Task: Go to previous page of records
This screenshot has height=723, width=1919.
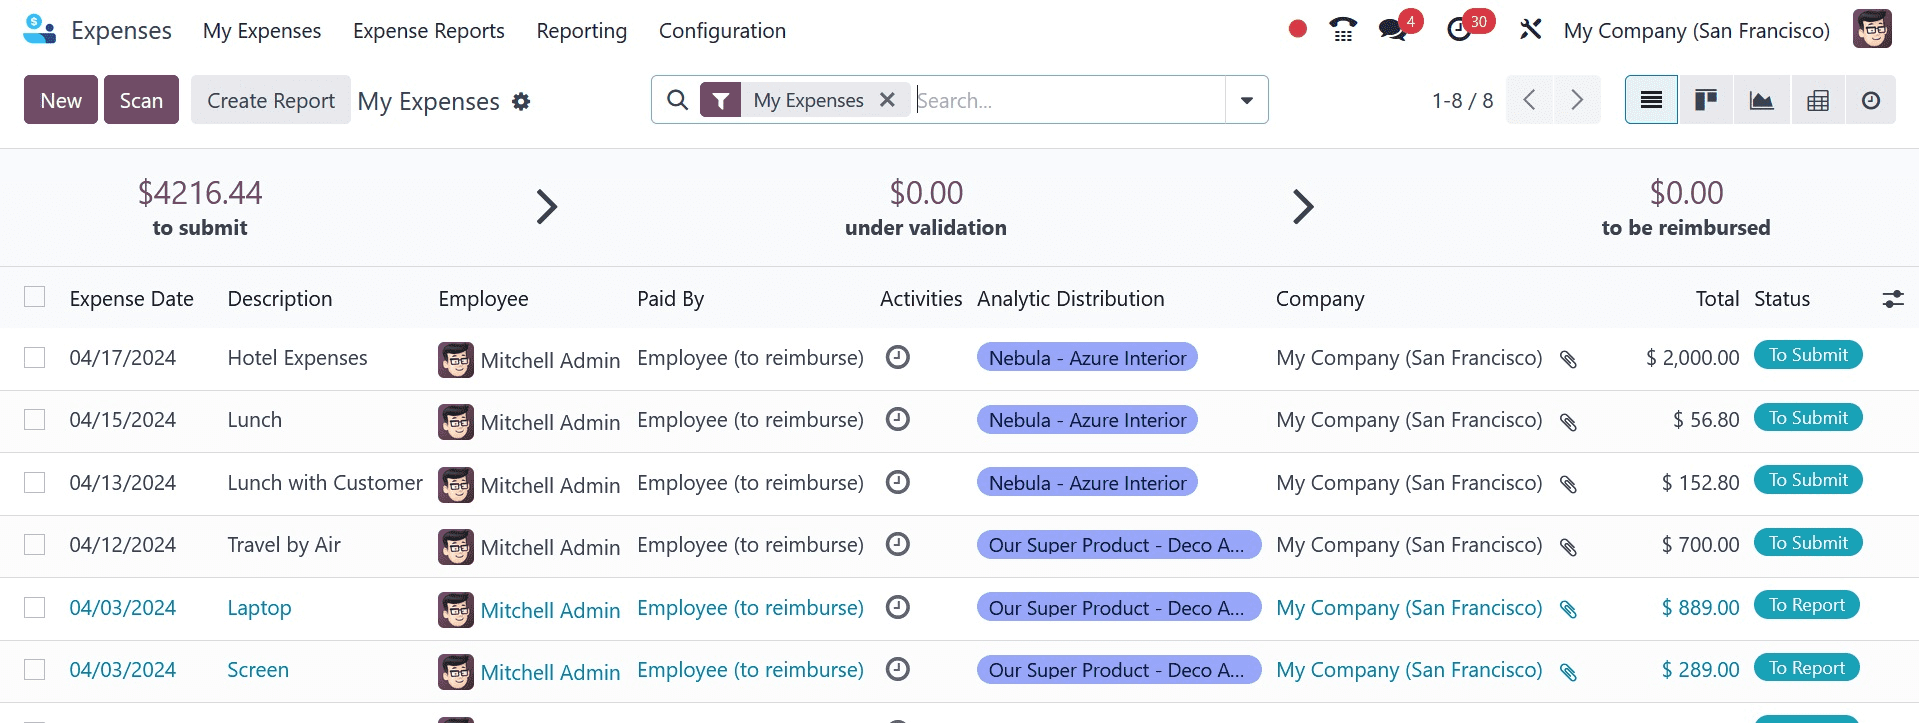Action: 1529,100
